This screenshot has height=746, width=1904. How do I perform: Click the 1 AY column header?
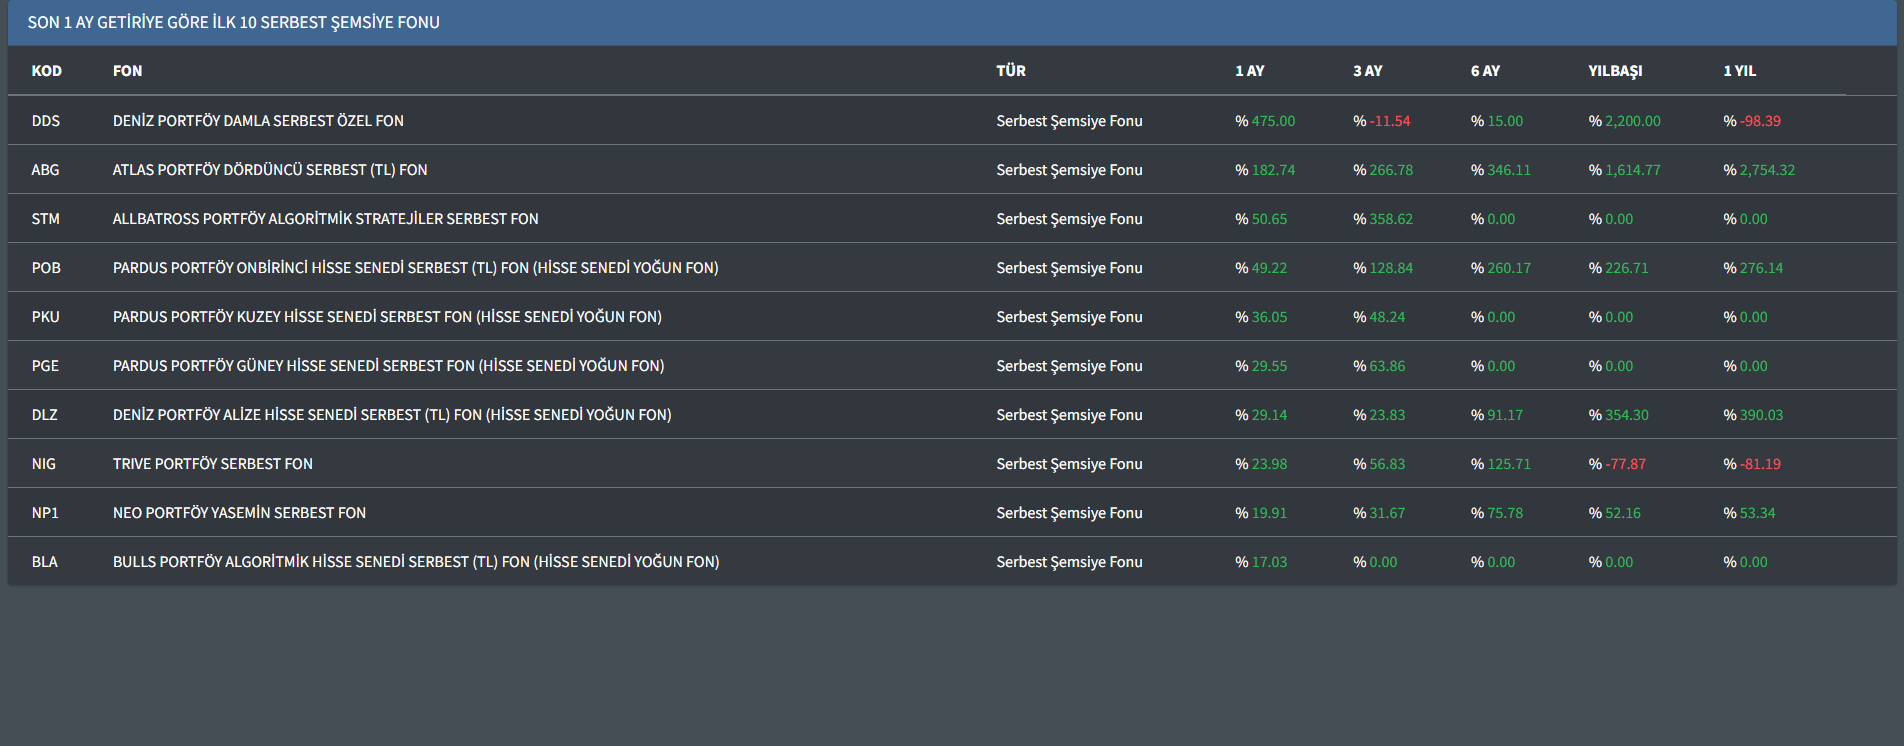pos(1249,71)
